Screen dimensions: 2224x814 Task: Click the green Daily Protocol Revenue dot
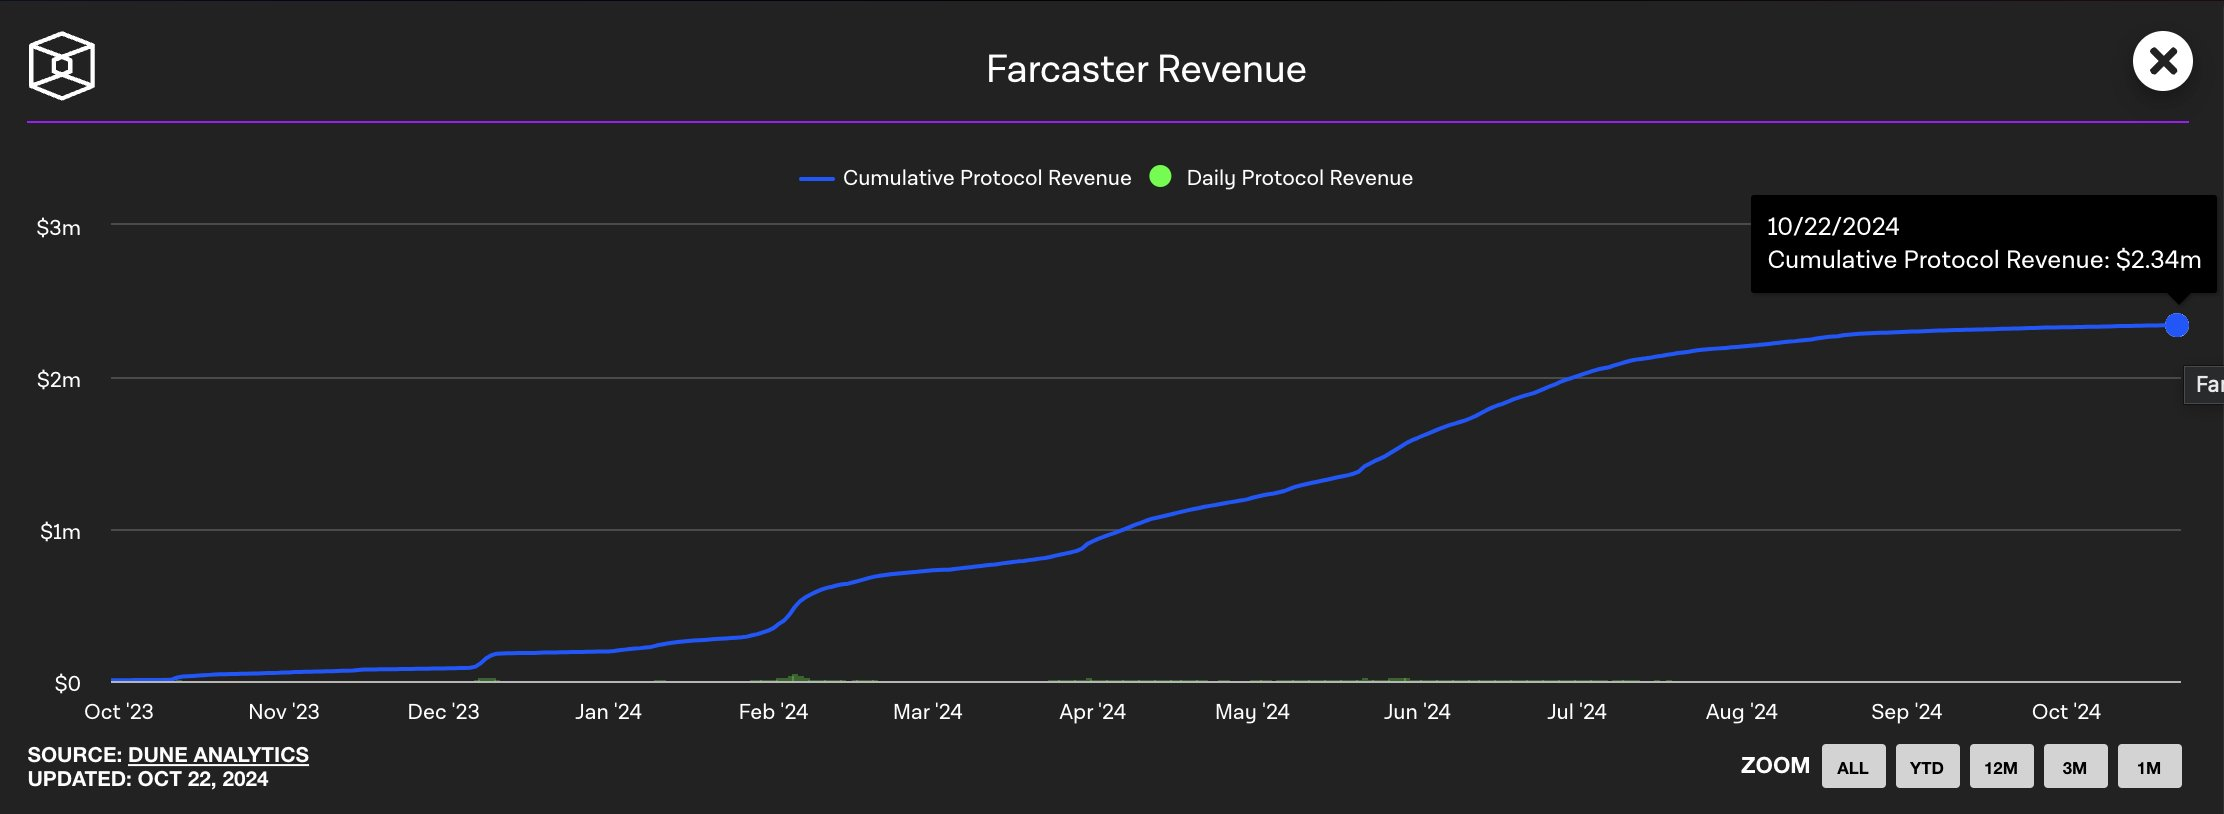1161,177
